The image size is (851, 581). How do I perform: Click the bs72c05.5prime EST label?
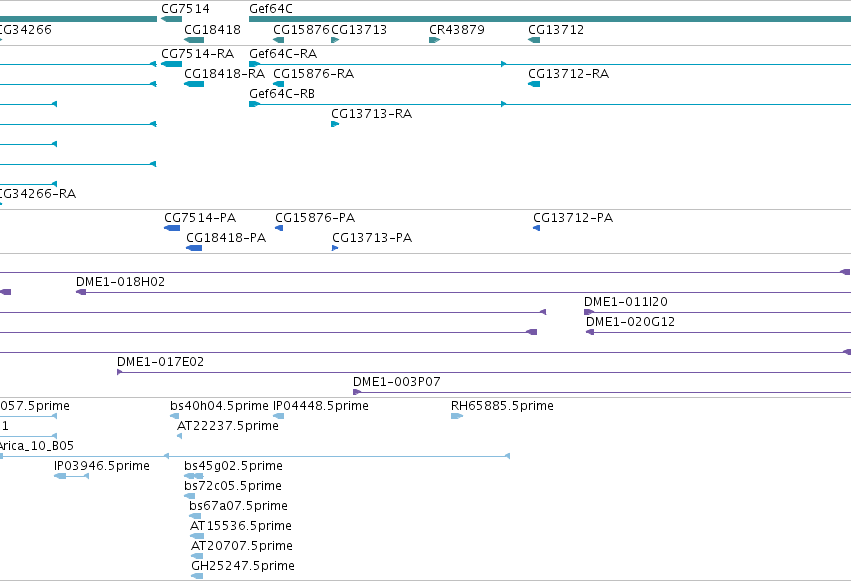tap(233, 486)
